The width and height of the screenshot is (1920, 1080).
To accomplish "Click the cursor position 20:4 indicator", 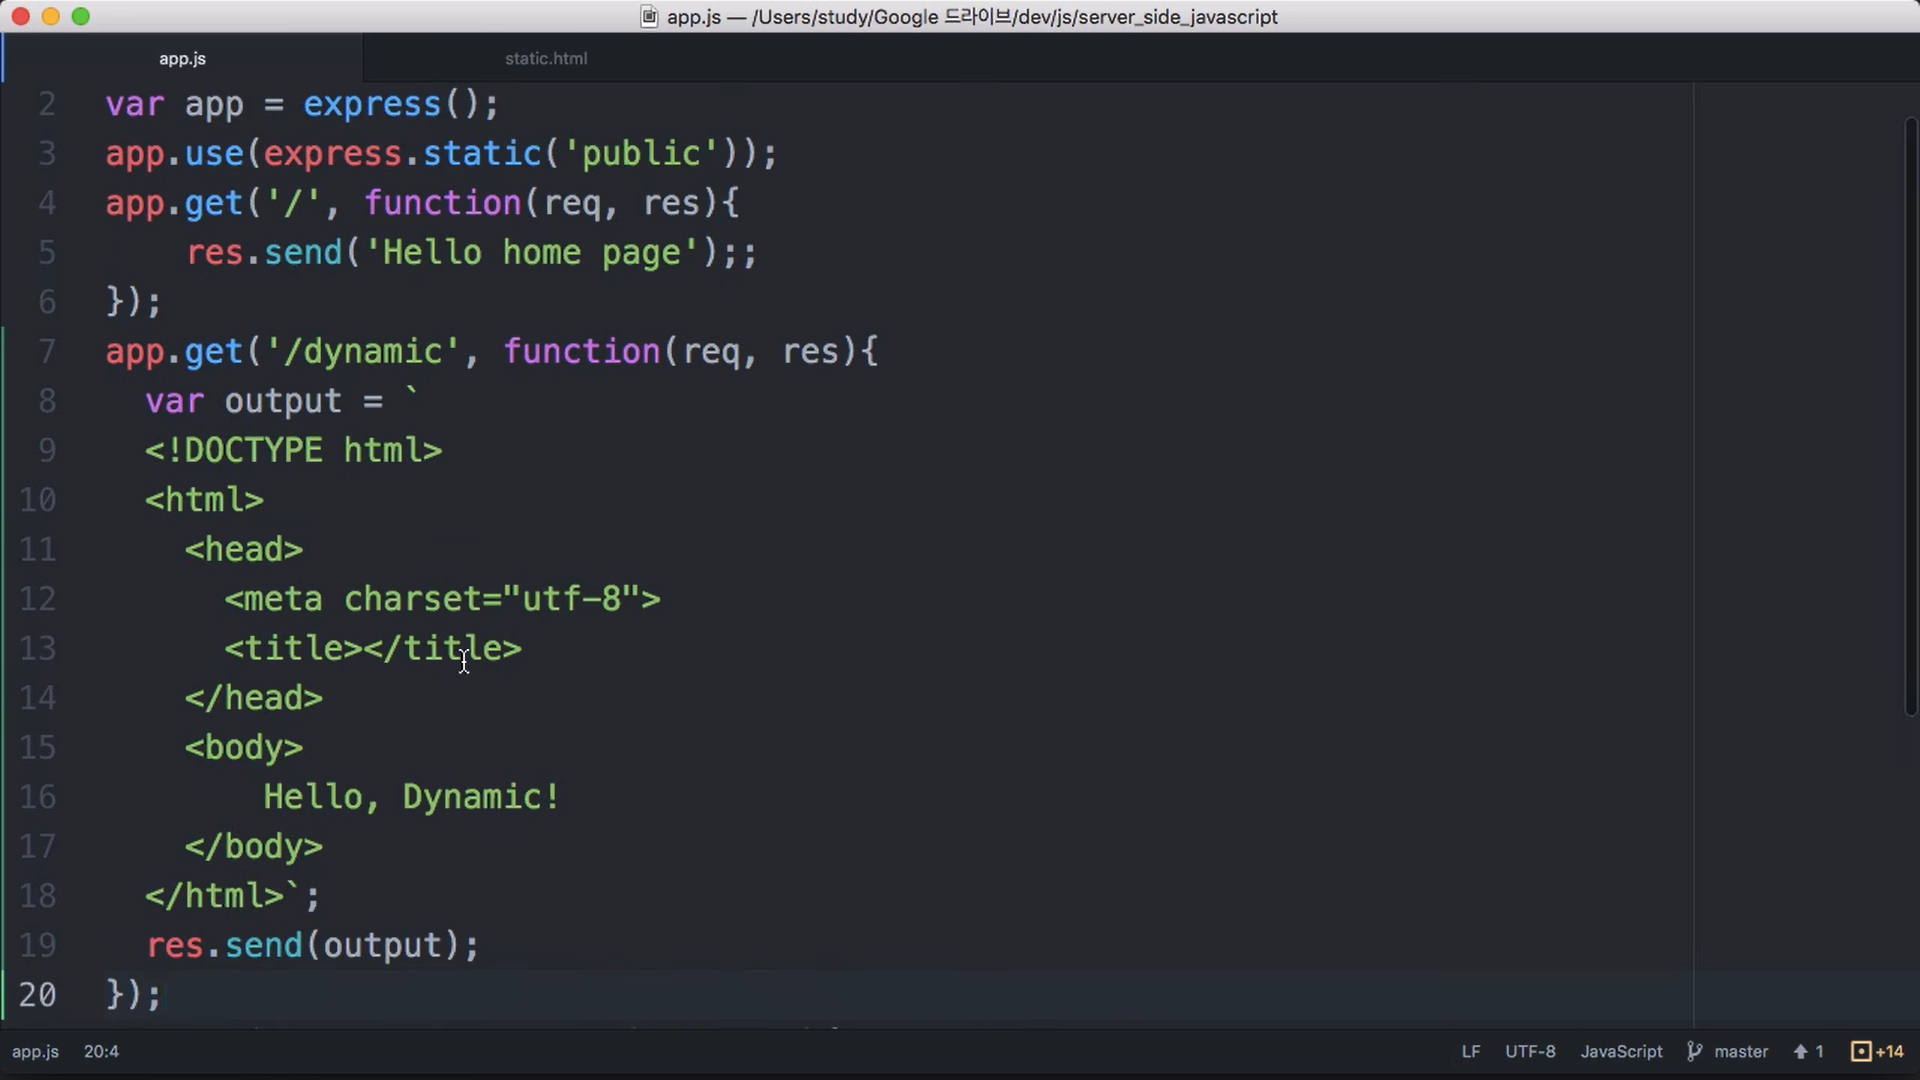I will [101, 1051].
